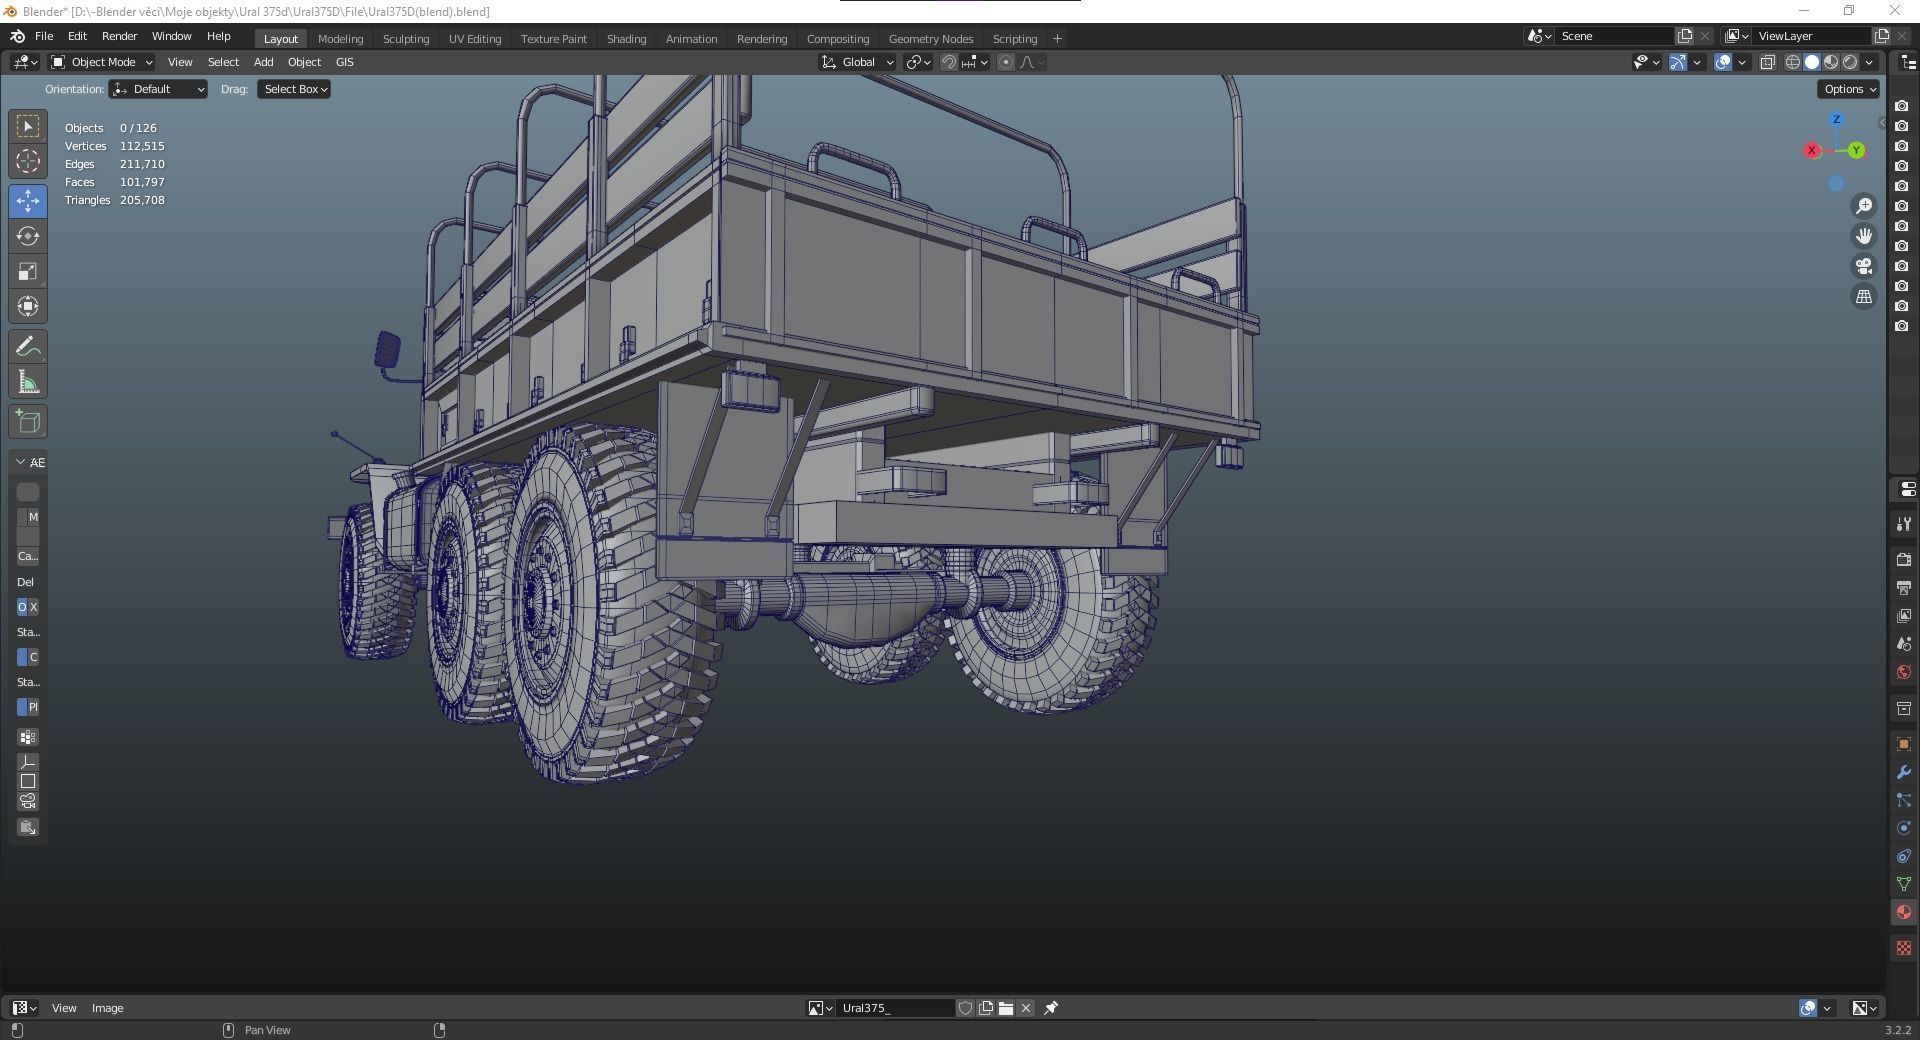Image resolution: width=1920 pixels, height=1040 pixels.
Task: Open the Drag Select Box dropdown
Action: point(295,89)
